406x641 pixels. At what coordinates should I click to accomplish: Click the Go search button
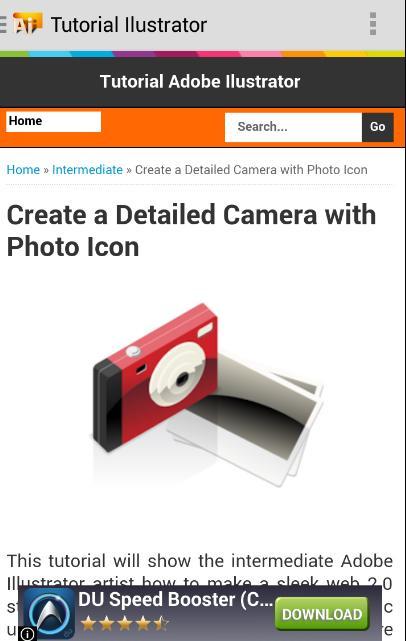tap(378, 127)
